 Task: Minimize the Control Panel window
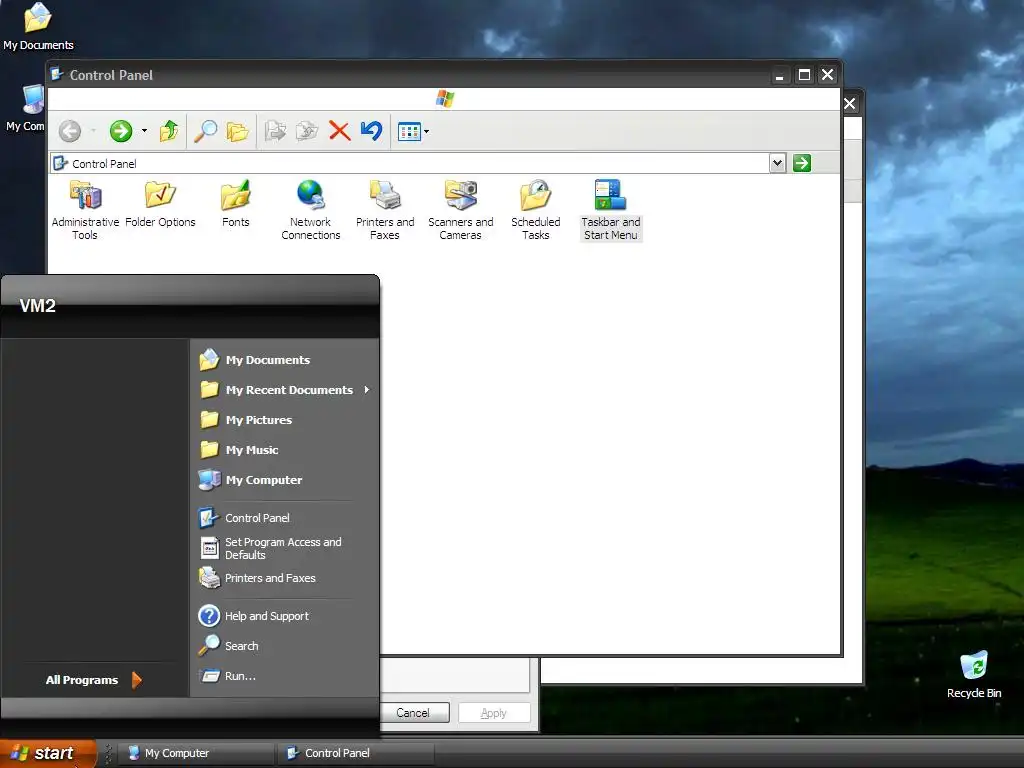(779, 75)
